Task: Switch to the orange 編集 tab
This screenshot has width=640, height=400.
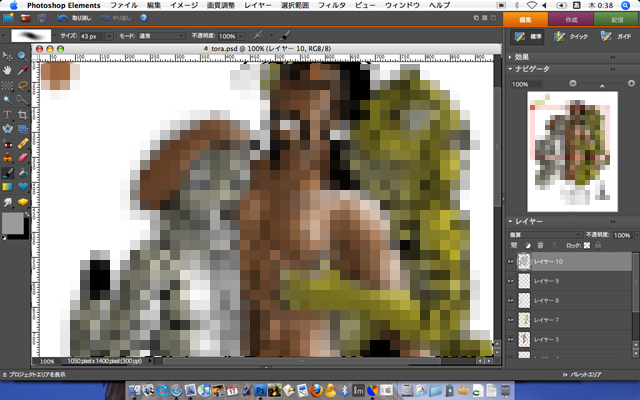Action: pyautogui.click(x=525, y=19)
